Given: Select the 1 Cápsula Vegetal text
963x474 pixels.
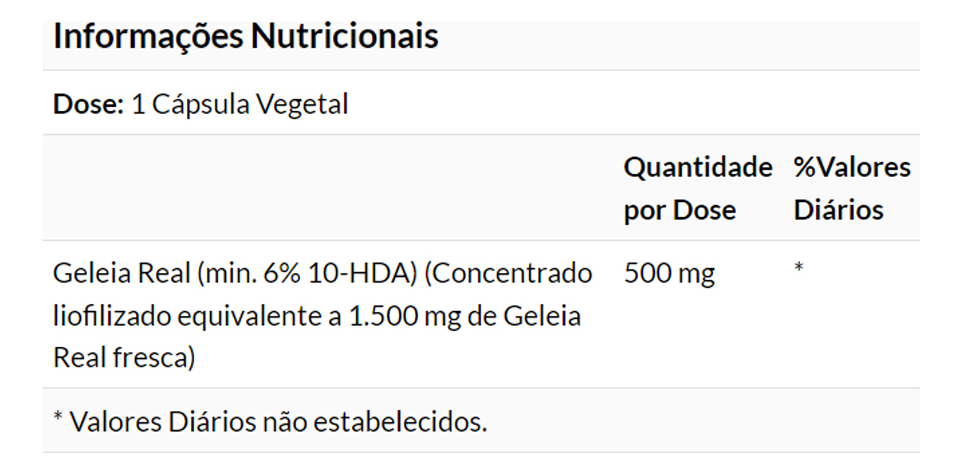Looking at the screenshot, I should (240, 105).
